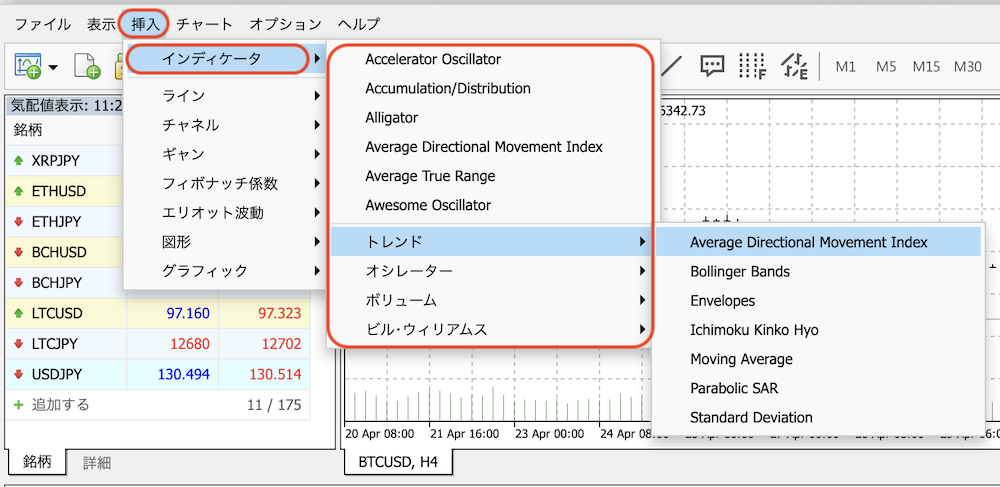Select the LTCJPY symbol row
This screenshot has width=1000, height=487.
click(x=158, y=344)
